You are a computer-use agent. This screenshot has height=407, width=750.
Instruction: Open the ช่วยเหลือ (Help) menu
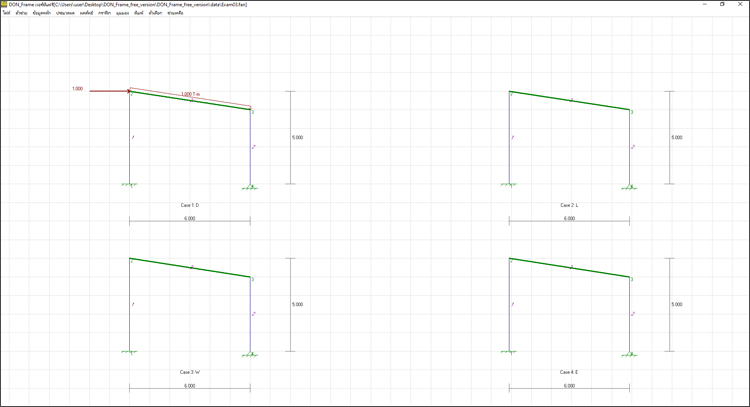point(175,13)
